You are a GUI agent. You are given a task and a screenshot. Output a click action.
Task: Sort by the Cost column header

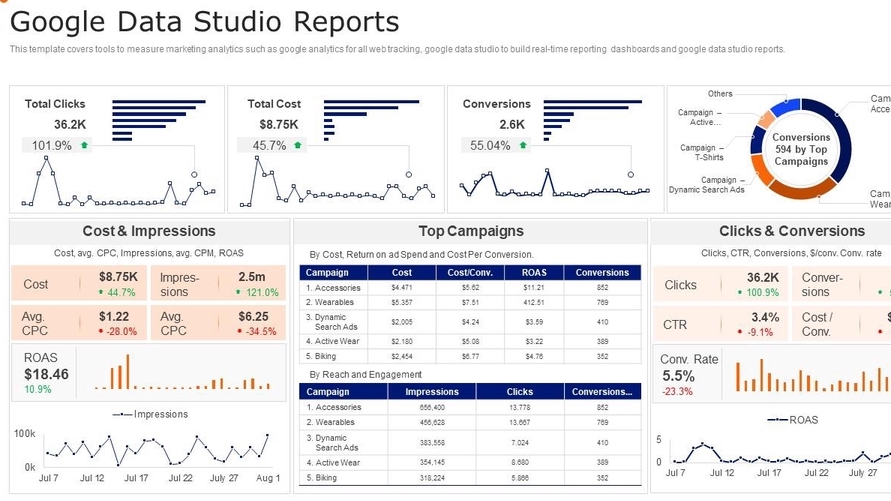click(402, 273)
